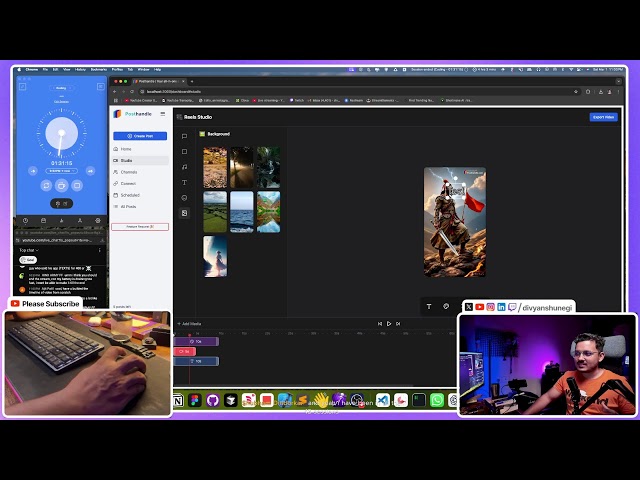Open Scheduled in Posthandle sidebar
This screenshot has width=640, height=480.
pos(141,195)
